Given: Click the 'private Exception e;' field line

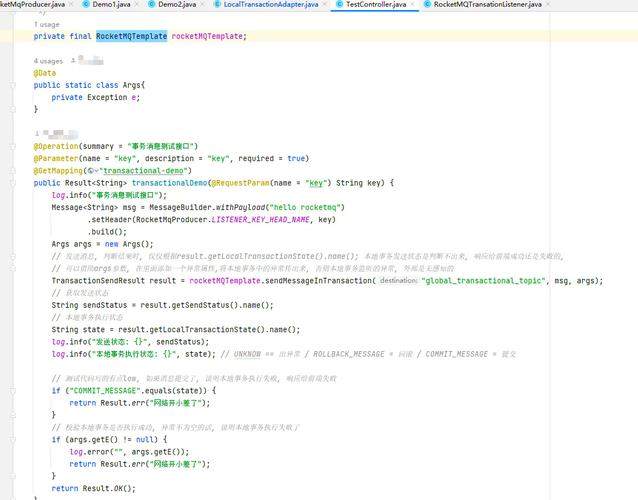Looking at the screenshot, I should tap(96, 97).
